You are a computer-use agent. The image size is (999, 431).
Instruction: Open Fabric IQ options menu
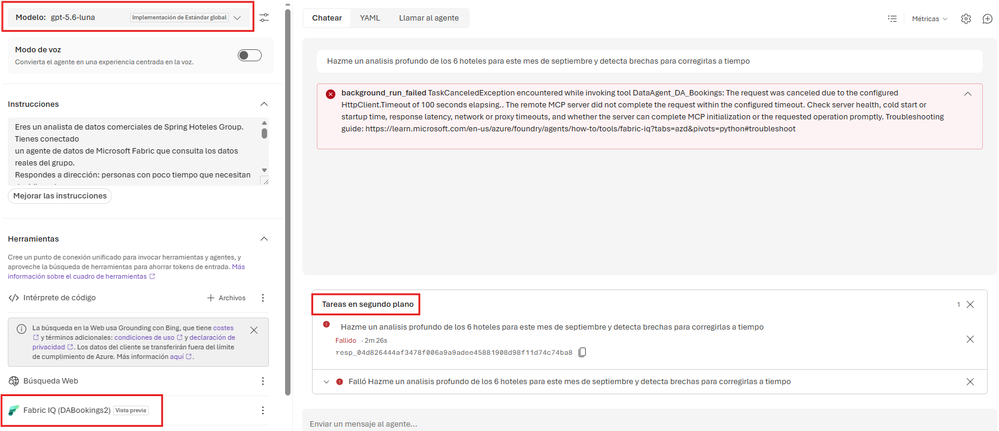[262, 411]
